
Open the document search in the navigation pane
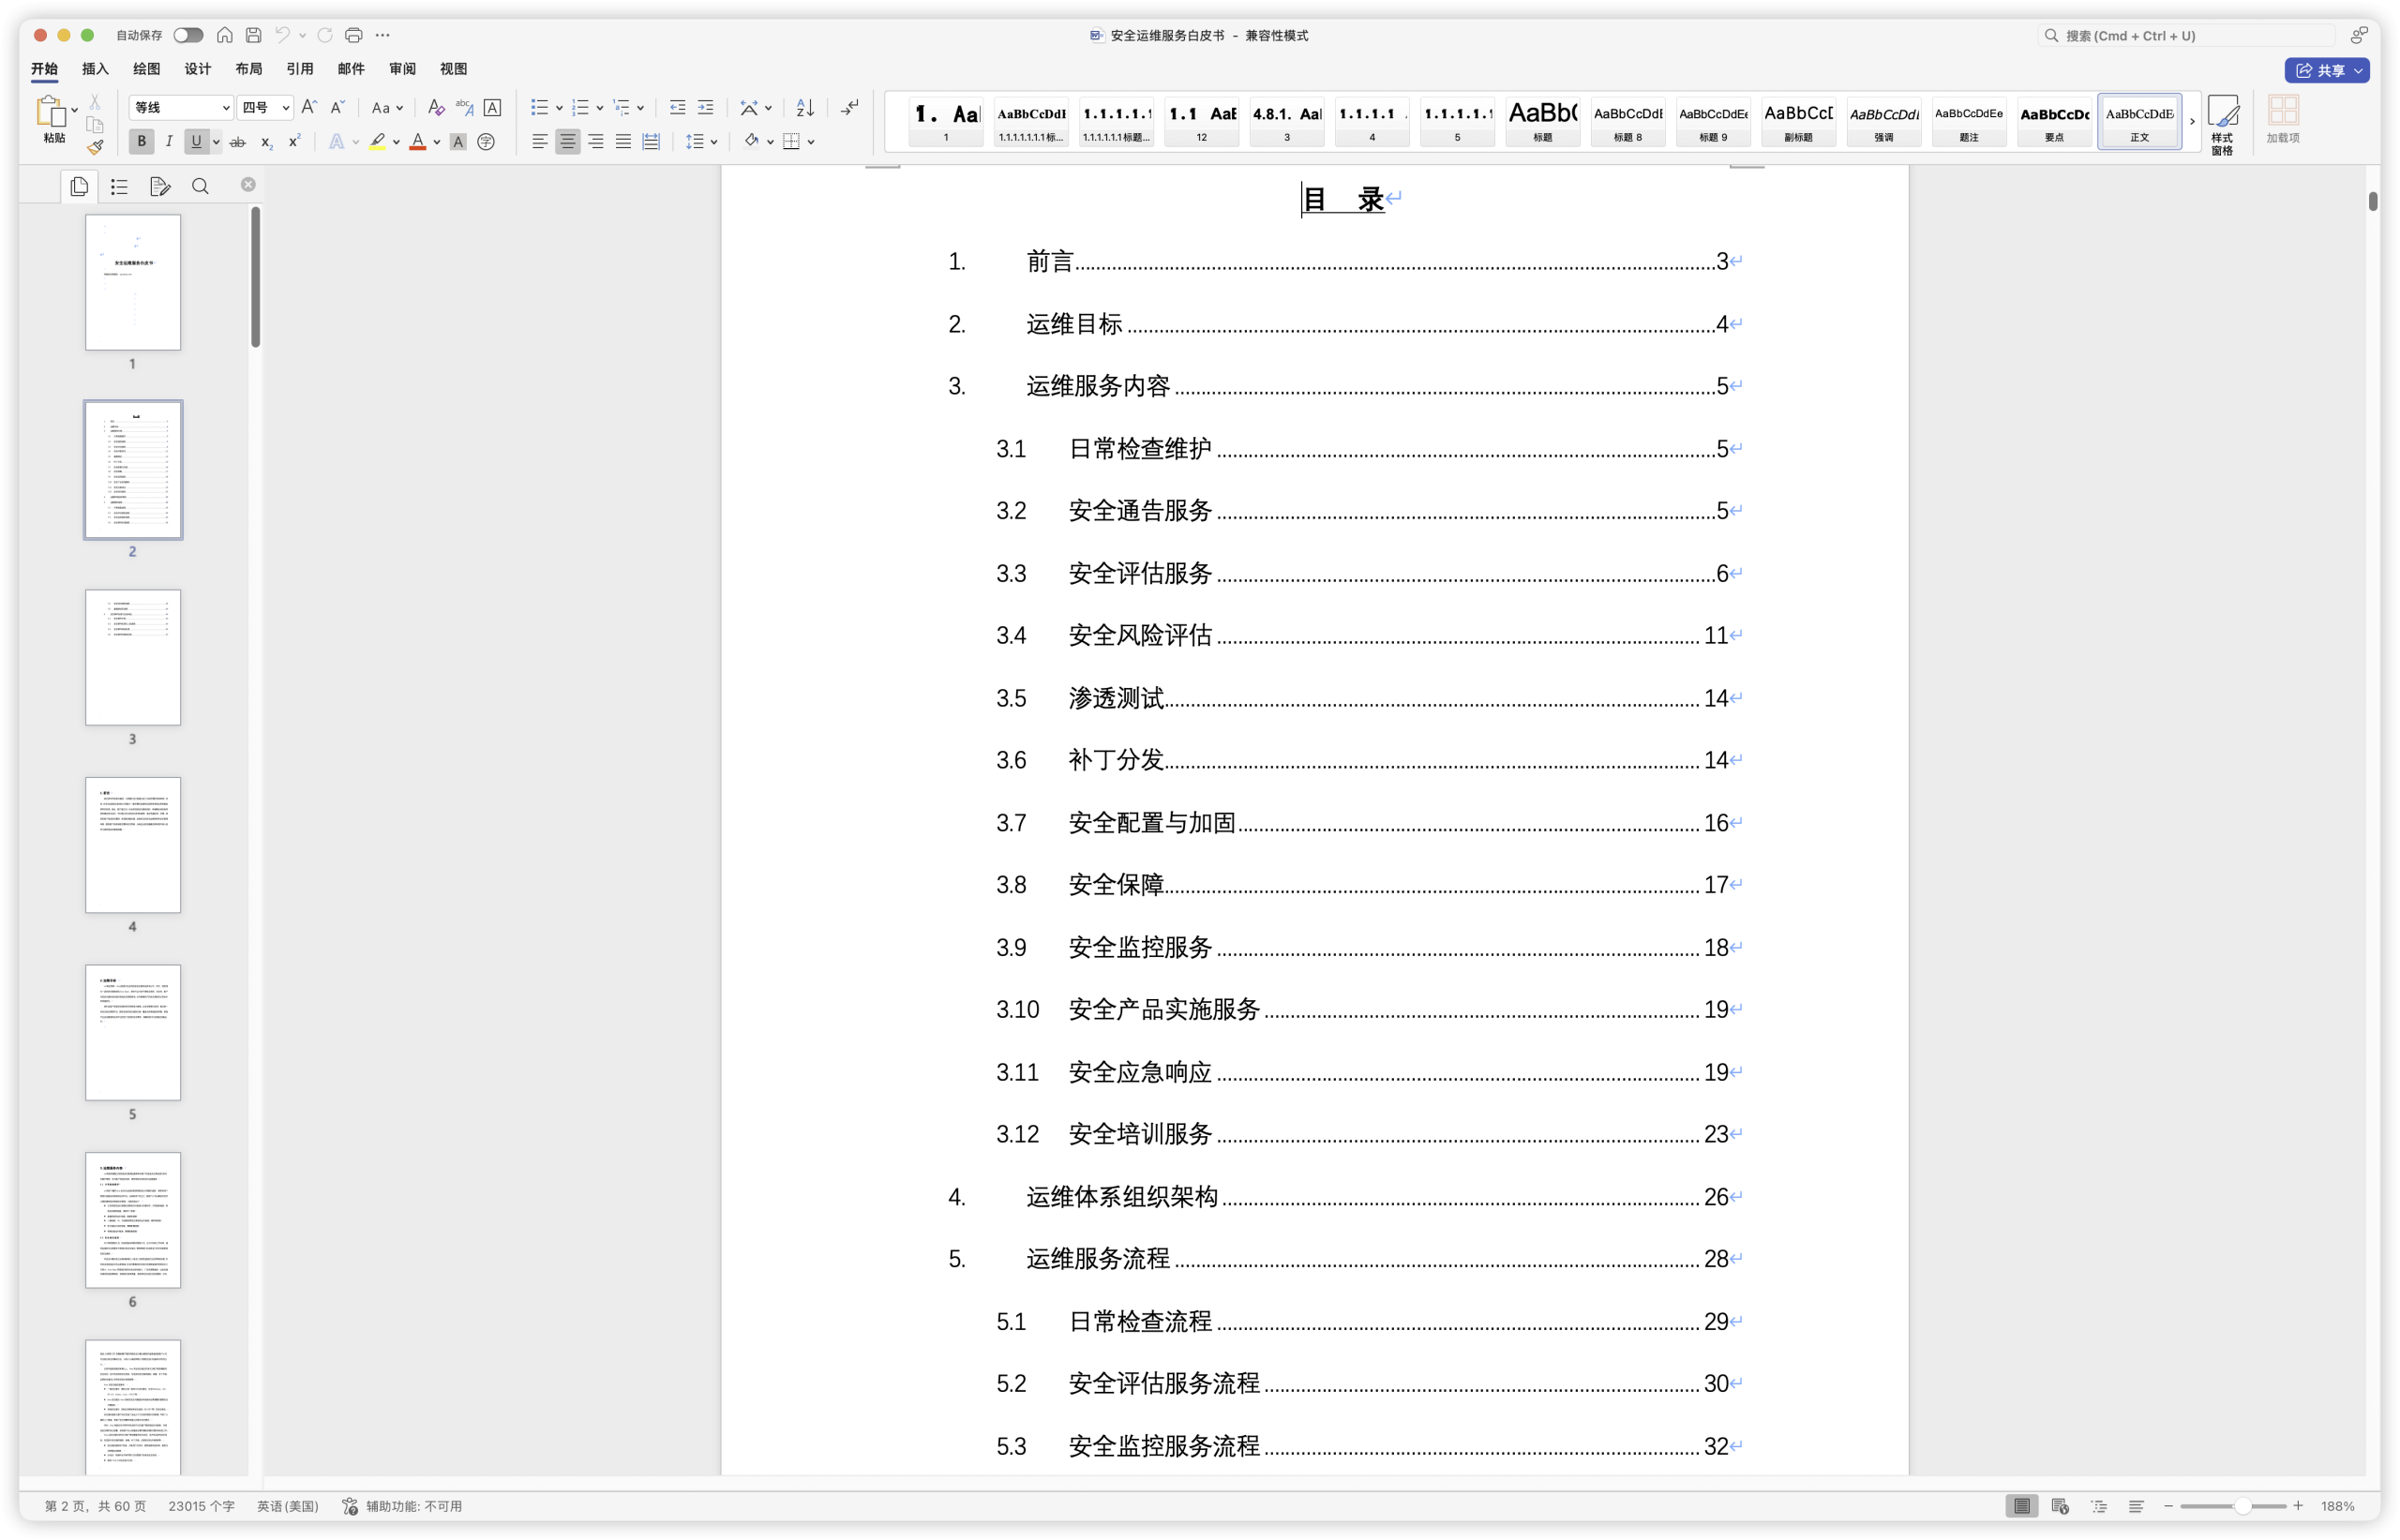pyautogui.click(x=200, y=186)
